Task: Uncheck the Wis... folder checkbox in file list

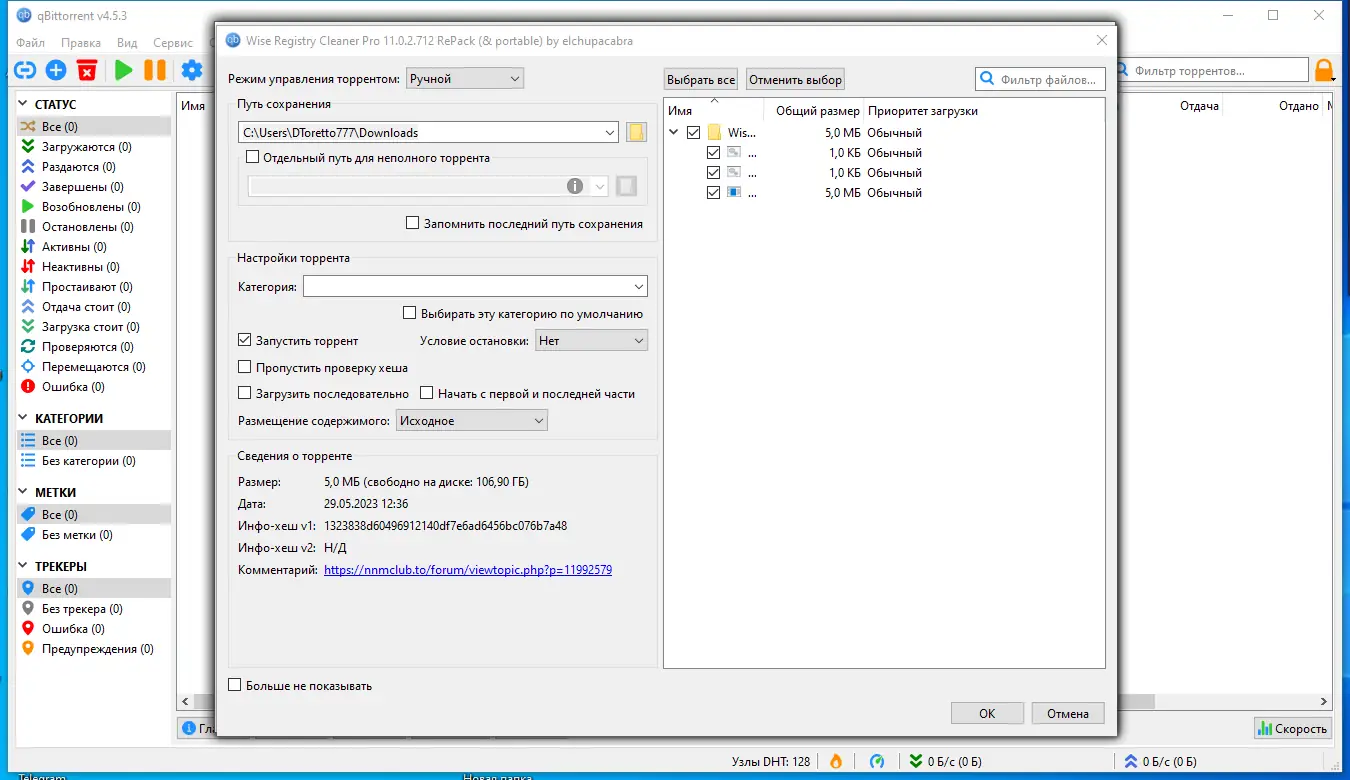Action: coord(694,133)
